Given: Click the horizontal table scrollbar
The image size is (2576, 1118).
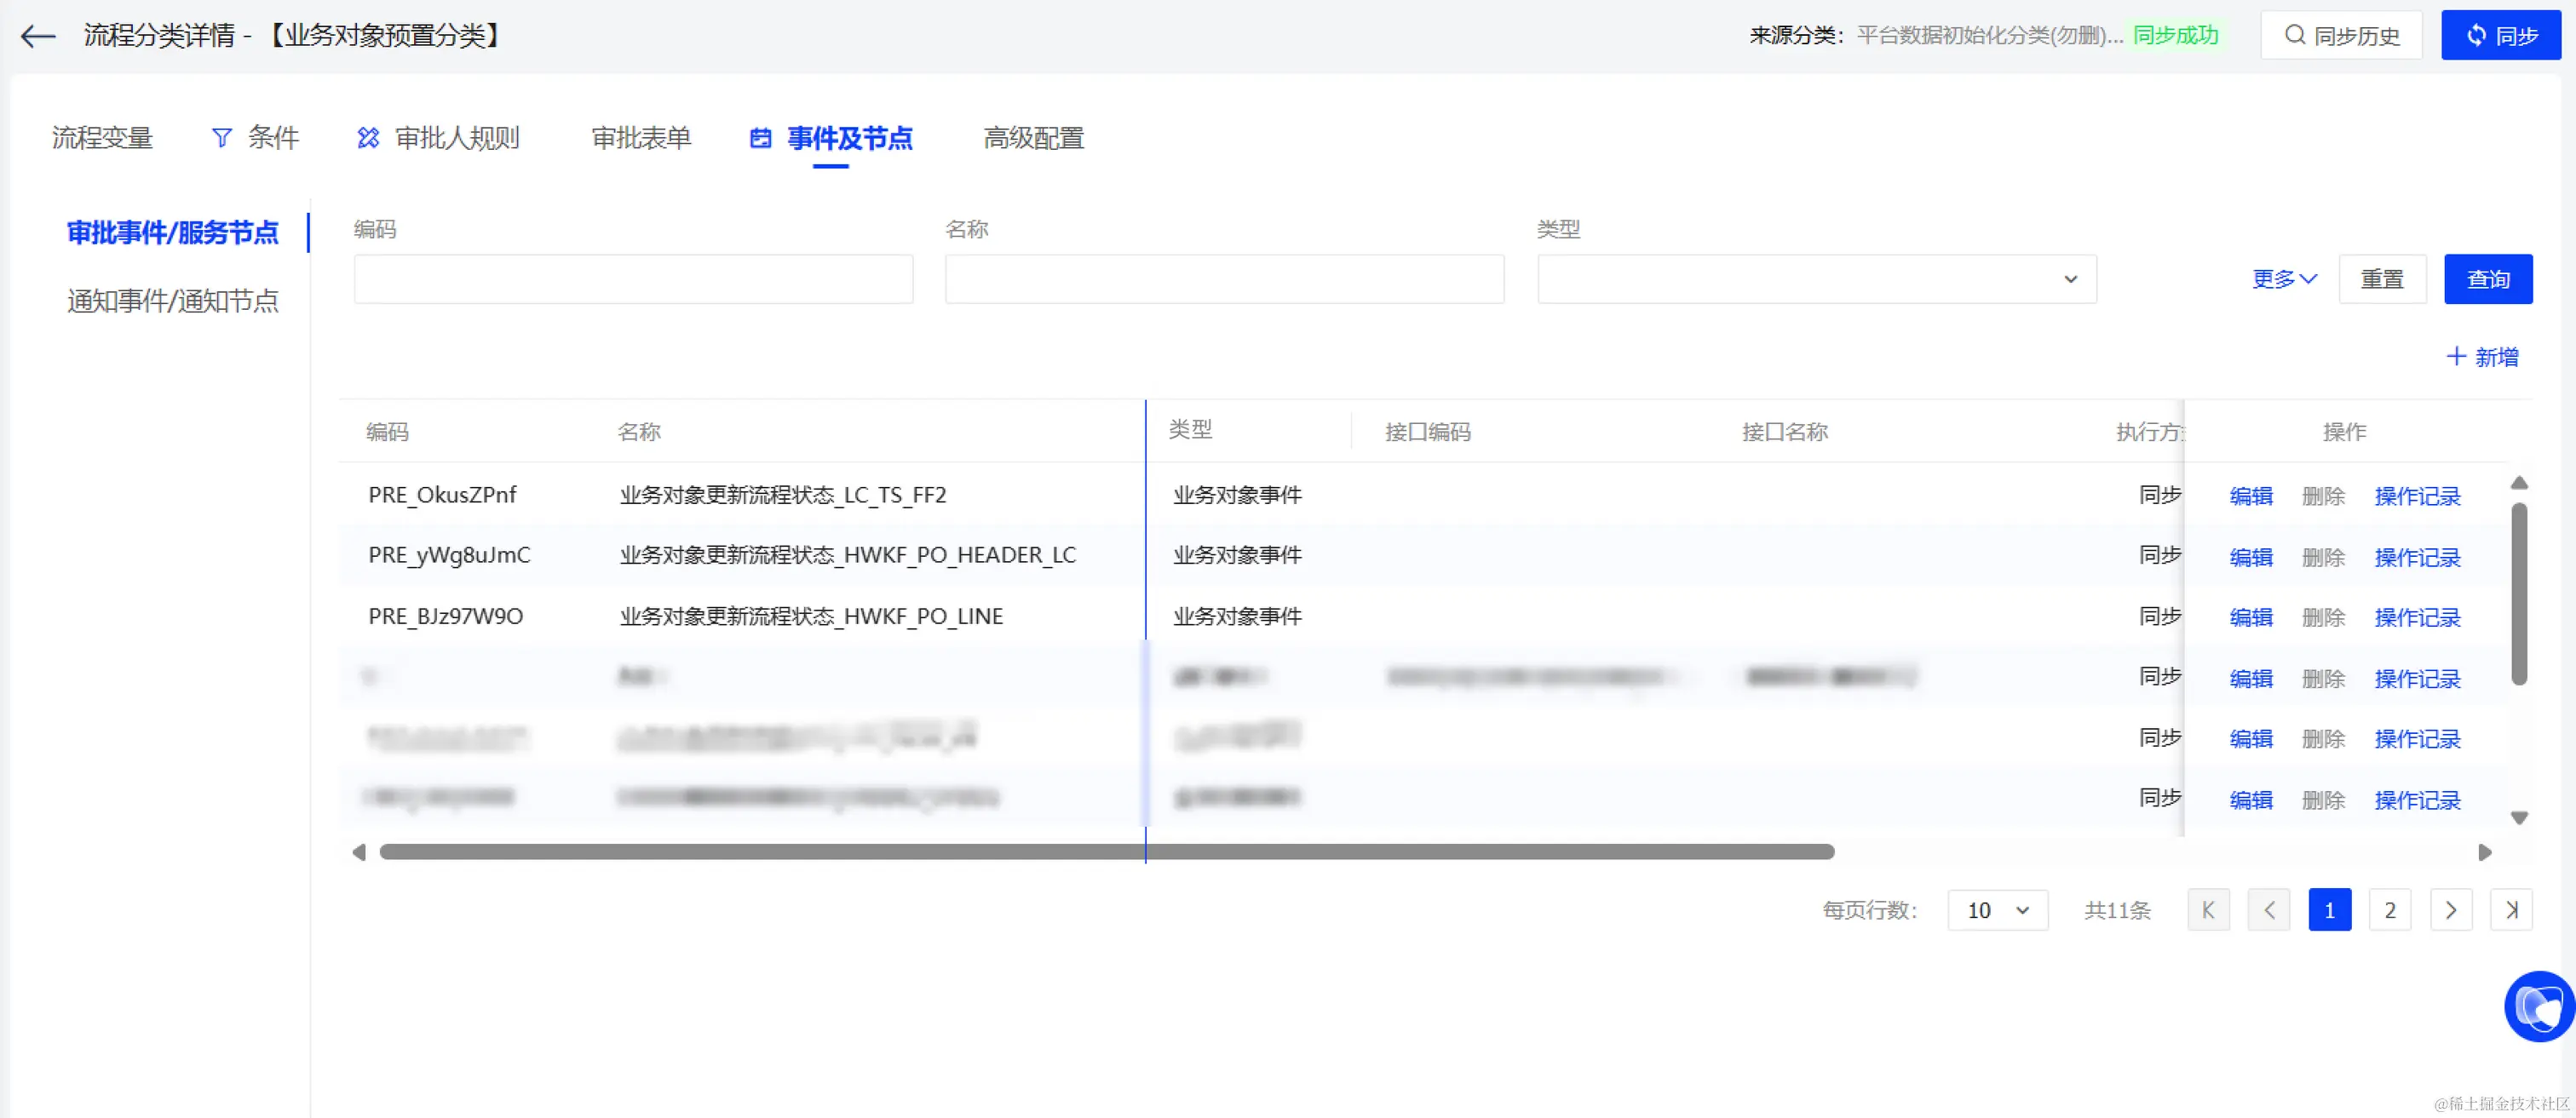Looking at the screenshot, I should click(x=1100, y=852).
